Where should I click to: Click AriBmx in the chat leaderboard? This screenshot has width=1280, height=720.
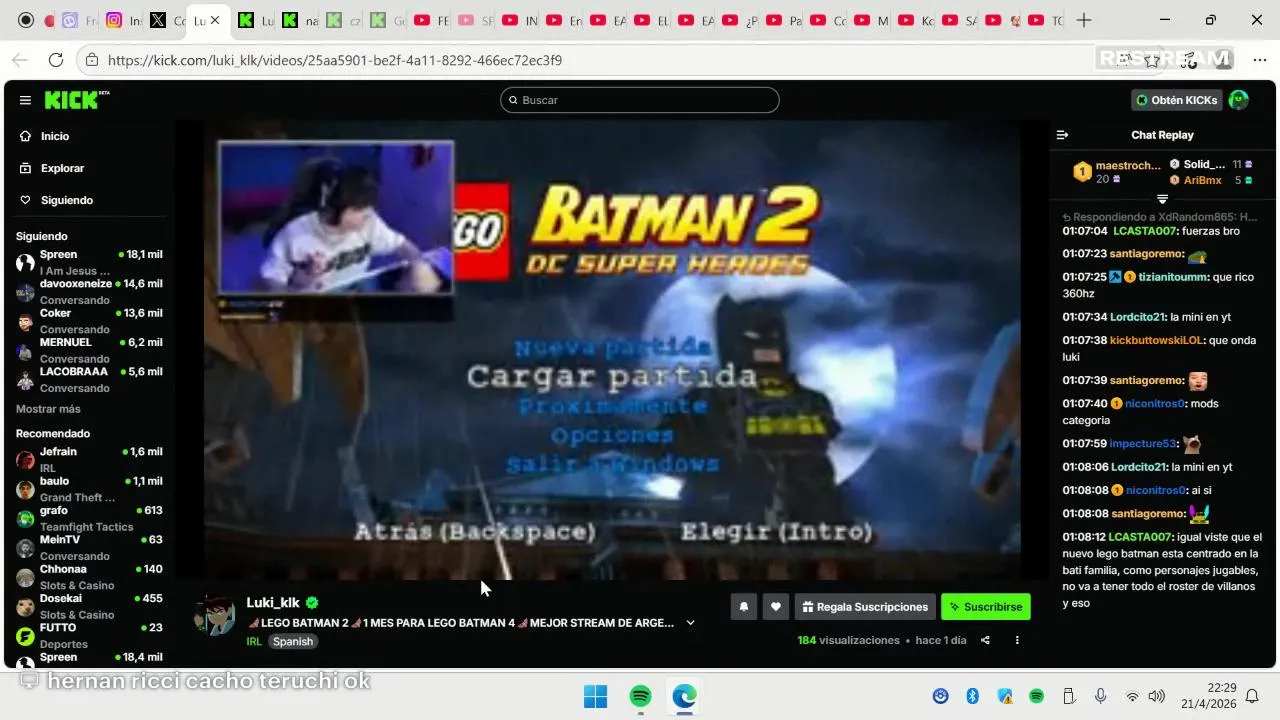pyautogui.click(x=1203, y=180)
